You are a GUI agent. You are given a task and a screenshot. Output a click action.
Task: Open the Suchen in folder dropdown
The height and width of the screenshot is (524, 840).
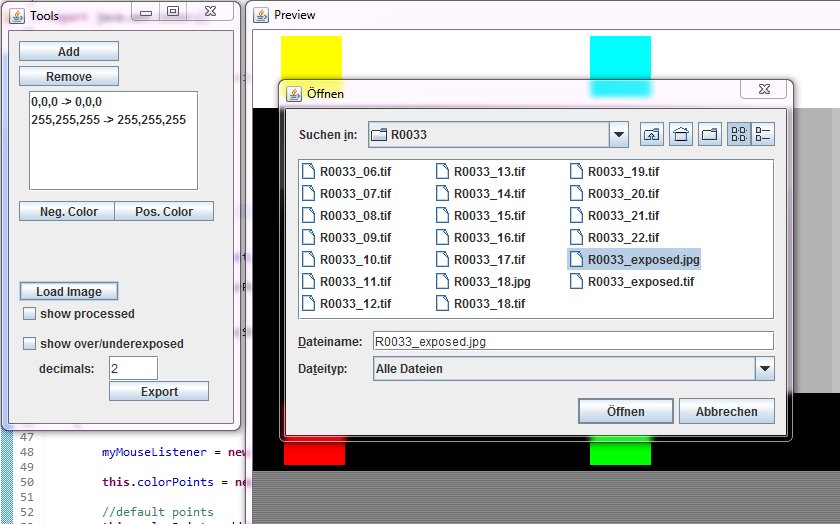619,134
